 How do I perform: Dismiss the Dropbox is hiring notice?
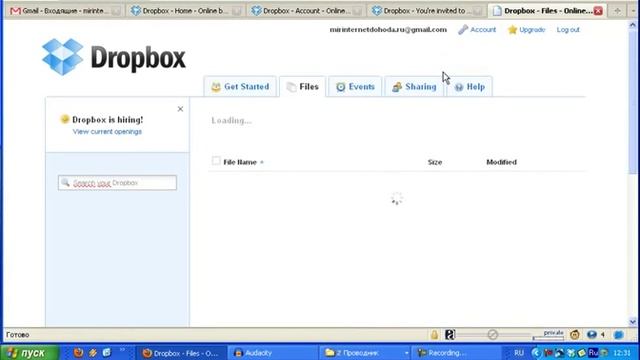point(180,109)
